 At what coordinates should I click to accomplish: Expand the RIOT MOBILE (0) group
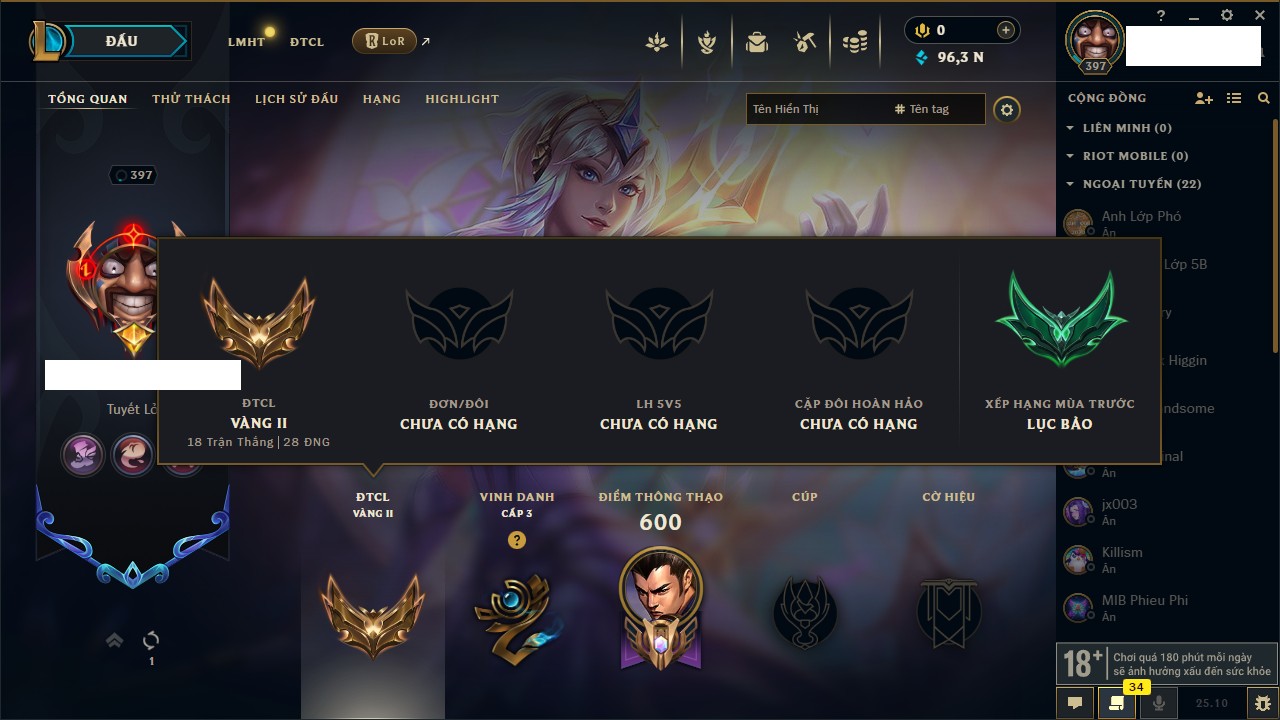(x=1127, y=156)
